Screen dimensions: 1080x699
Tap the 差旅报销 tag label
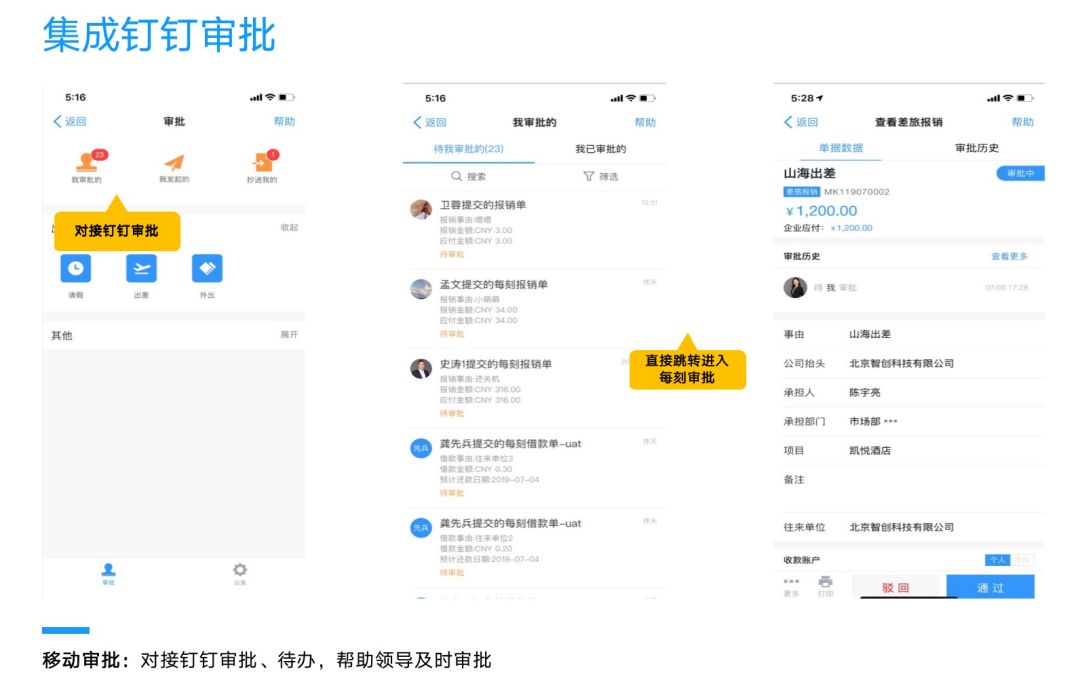pos(802,191)
